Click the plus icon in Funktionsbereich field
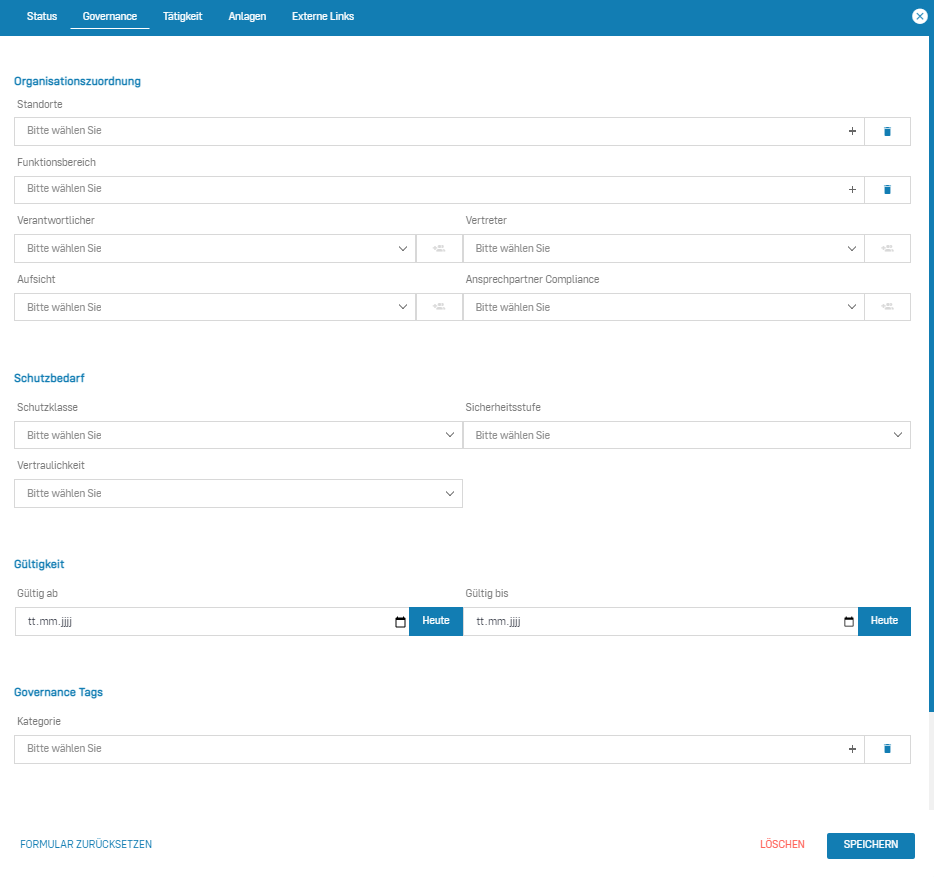 click(852, 189)
